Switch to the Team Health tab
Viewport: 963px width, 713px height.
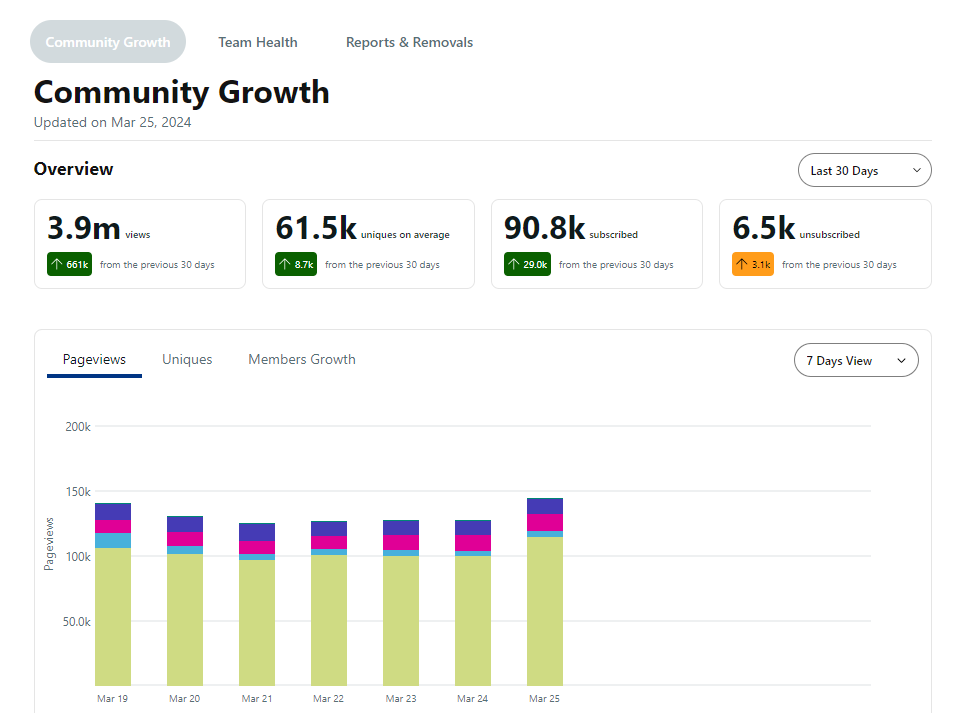pos(258,42)
